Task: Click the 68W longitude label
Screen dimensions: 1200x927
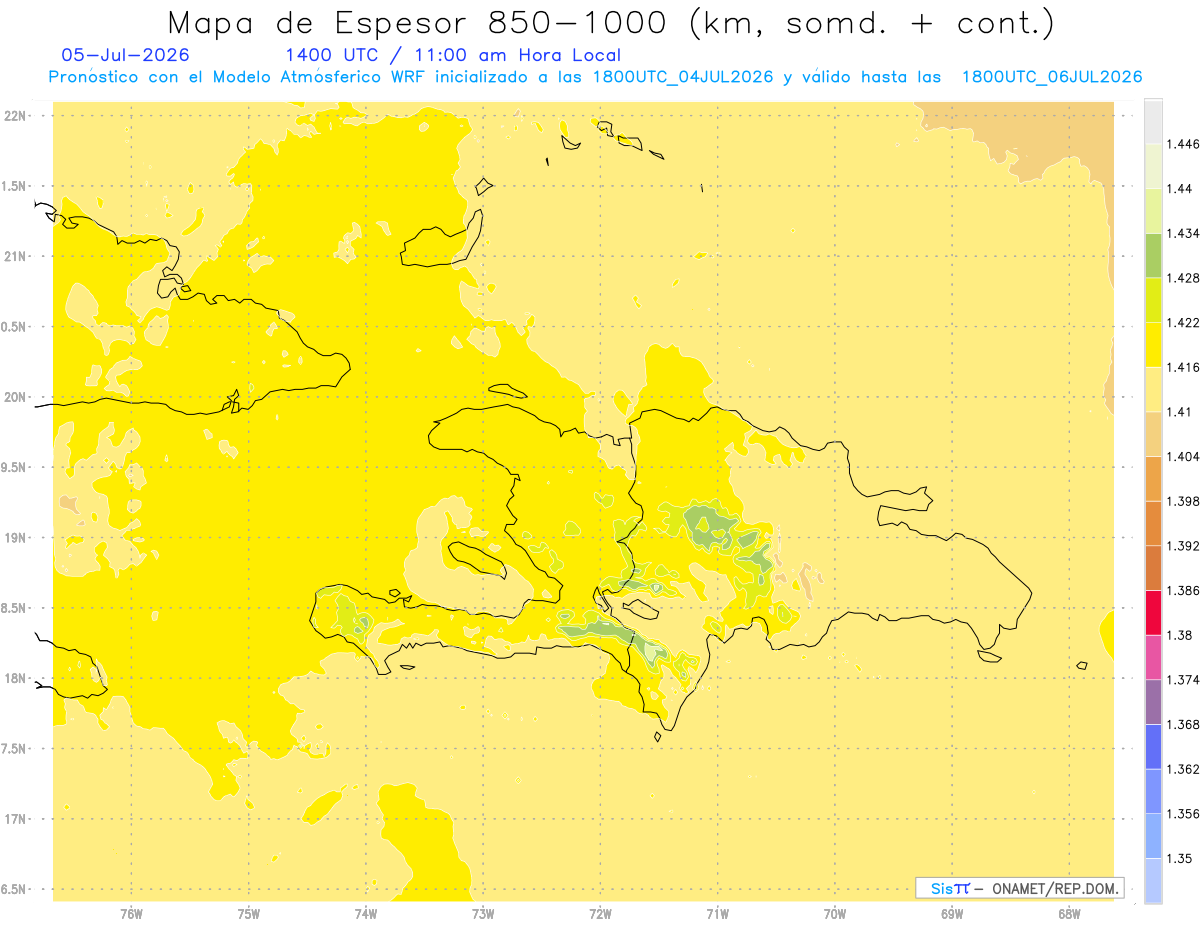Action: (x=1069, y=915)
